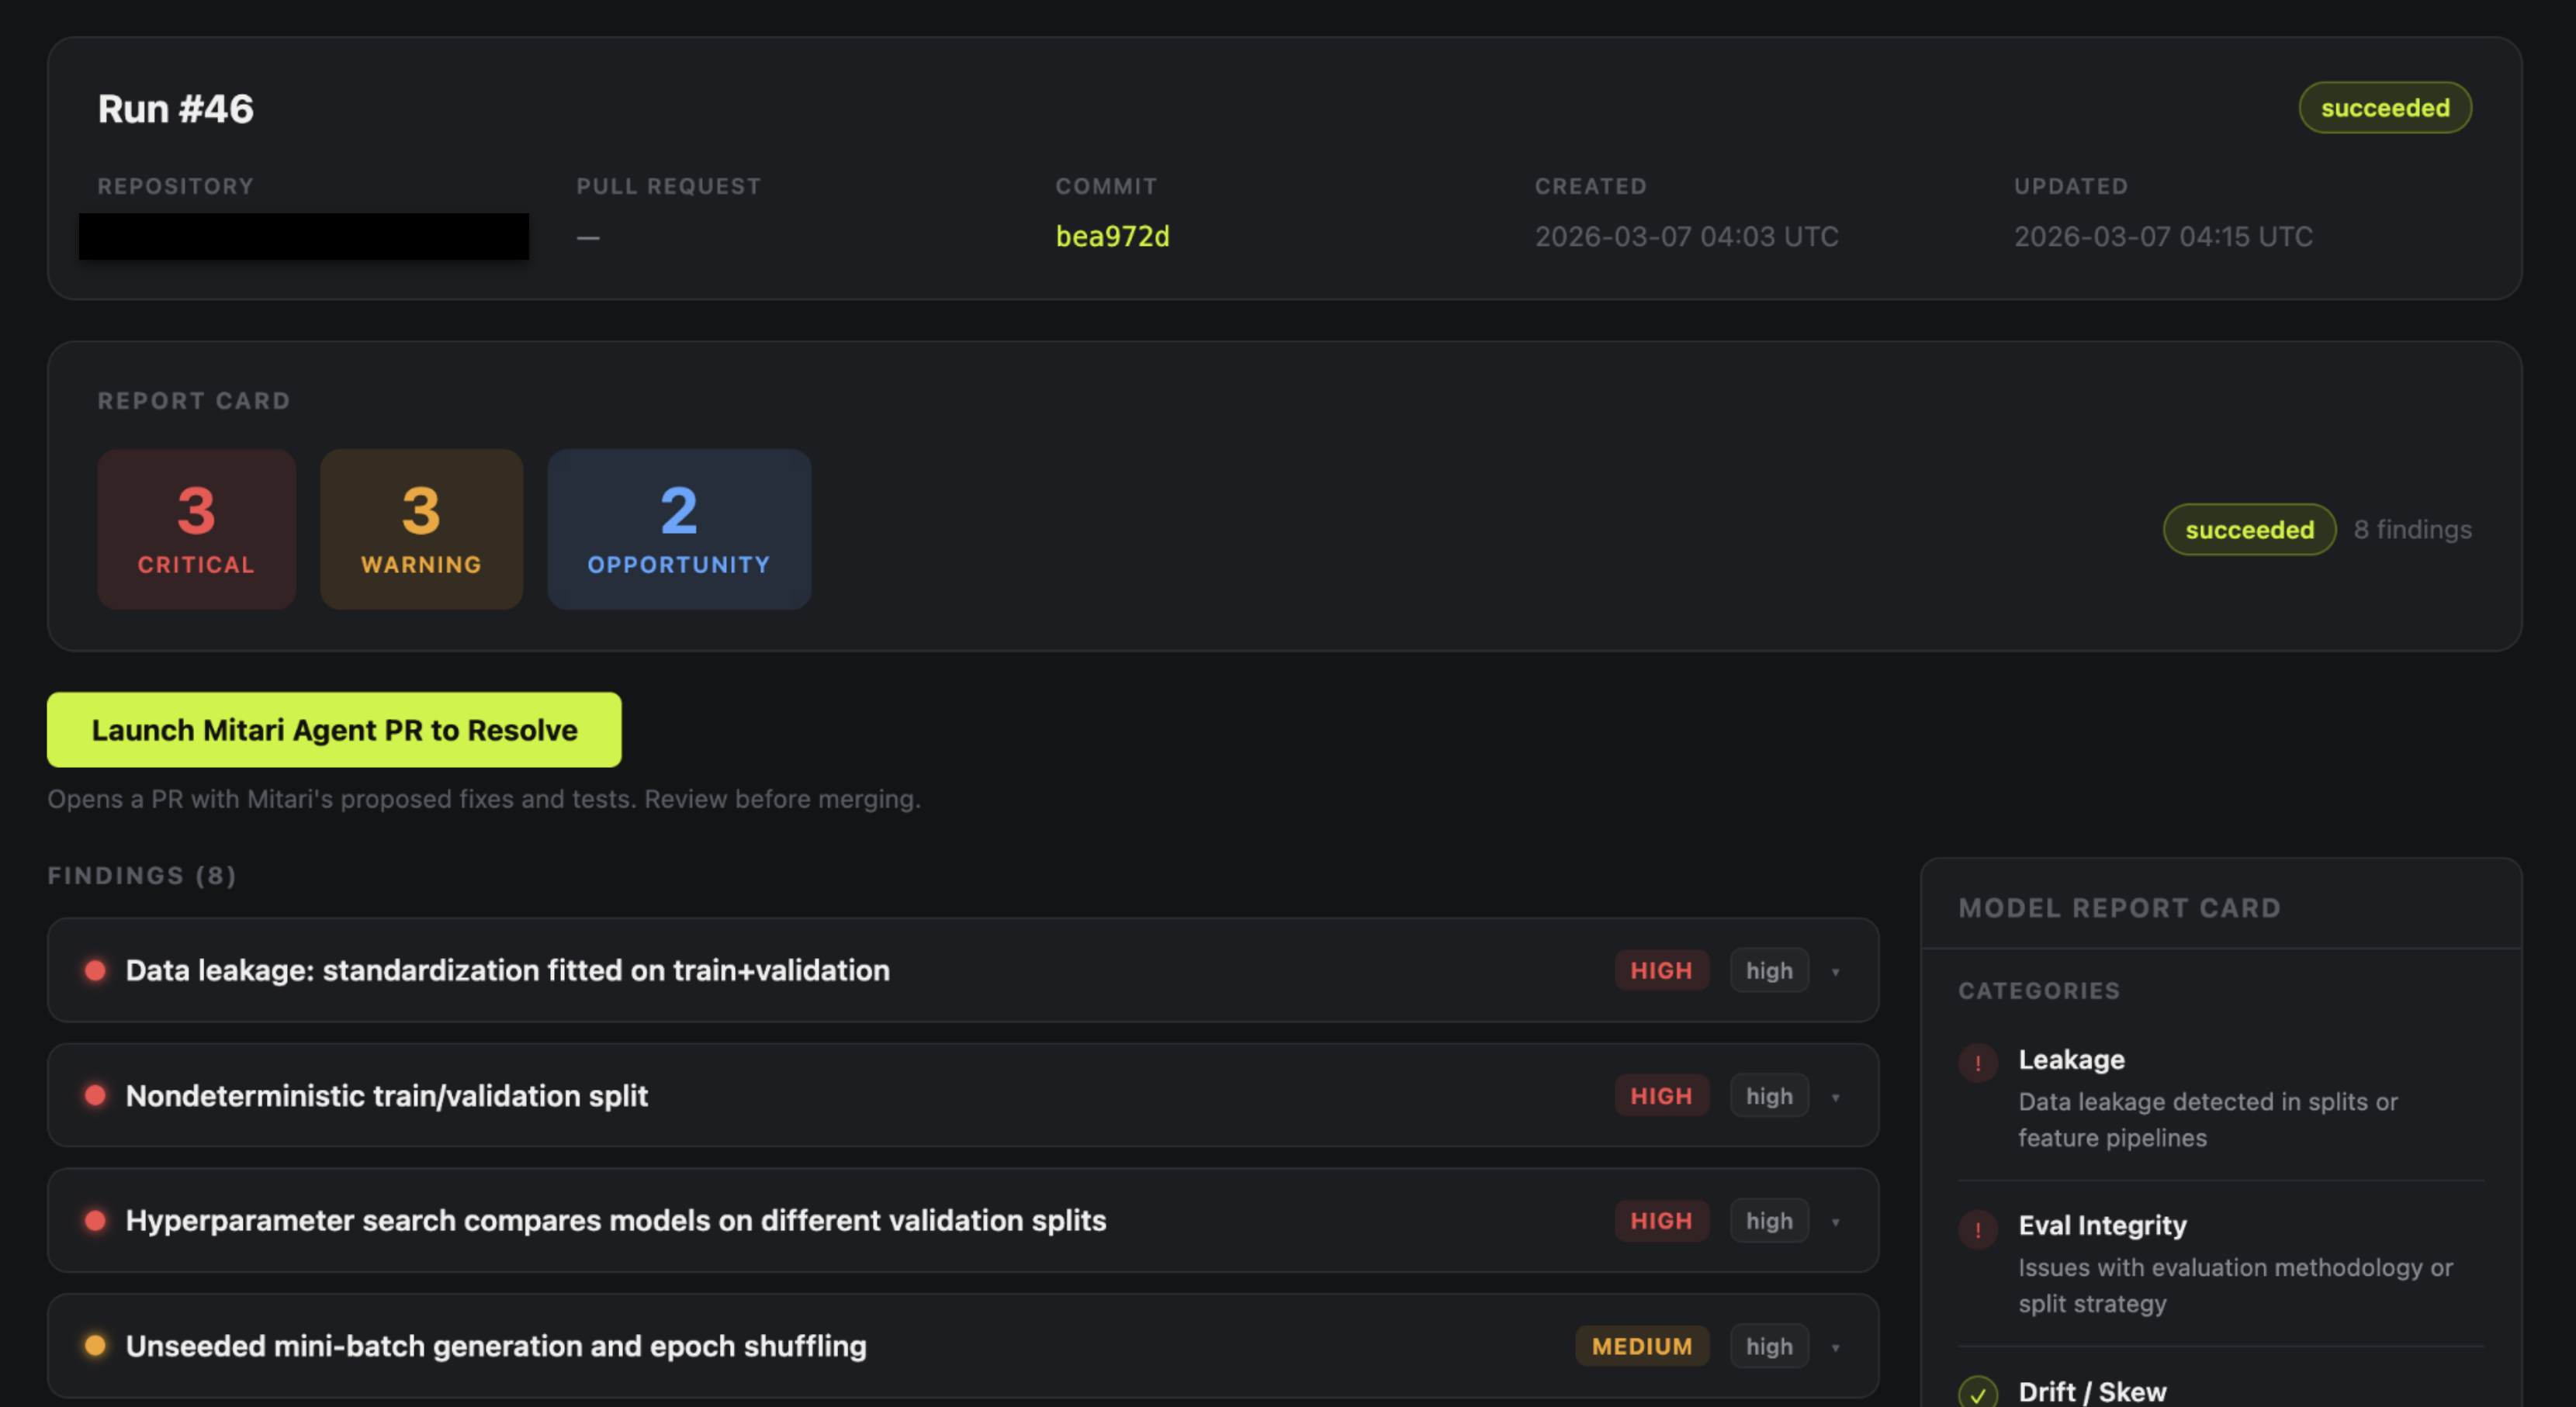Click red dot beside Data leakage finding
Image resolution: width=2576 pixels, height=1407 pixels.
pos(95,970)
